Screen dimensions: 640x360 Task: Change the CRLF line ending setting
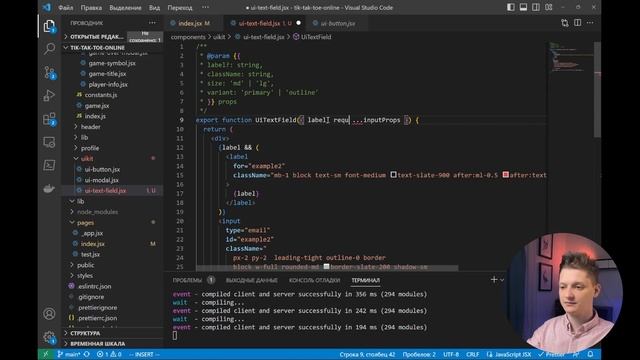coord(472,354)
